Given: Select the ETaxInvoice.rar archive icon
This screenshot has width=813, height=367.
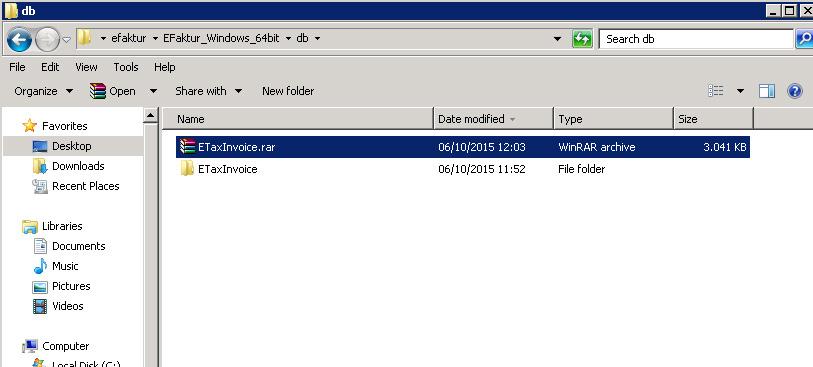Looking at the screenshot, I should [x=187, y=147].
